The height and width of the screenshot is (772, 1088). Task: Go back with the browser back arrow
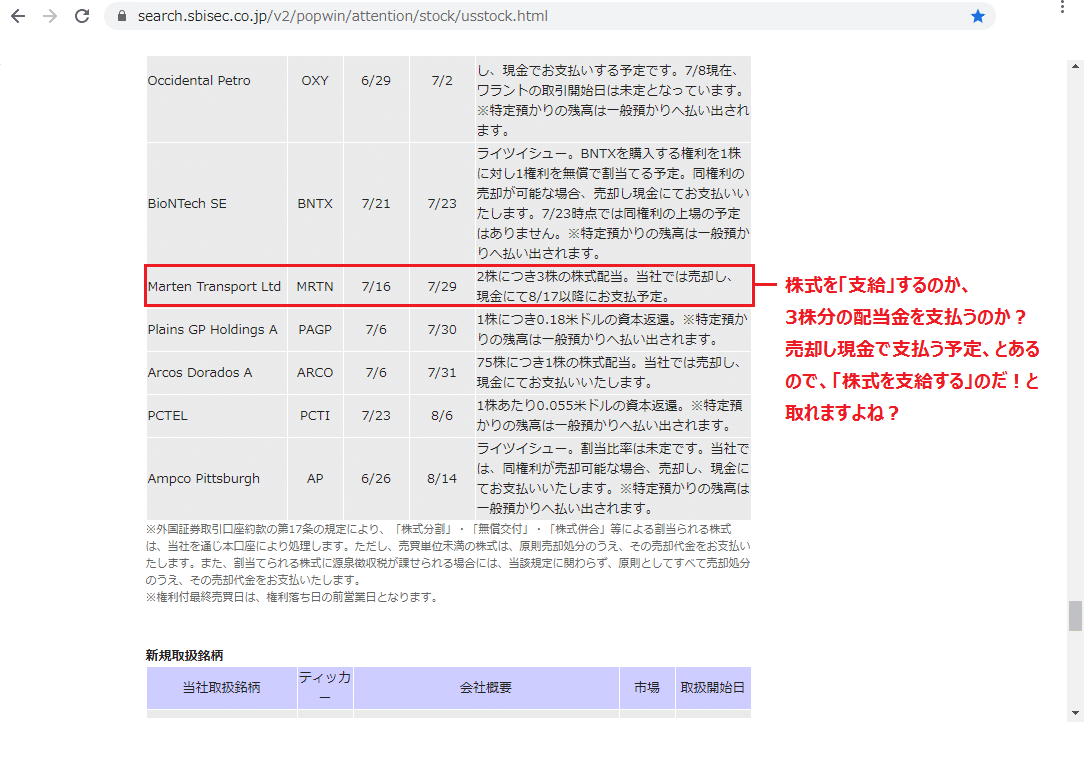pos(18,16)
